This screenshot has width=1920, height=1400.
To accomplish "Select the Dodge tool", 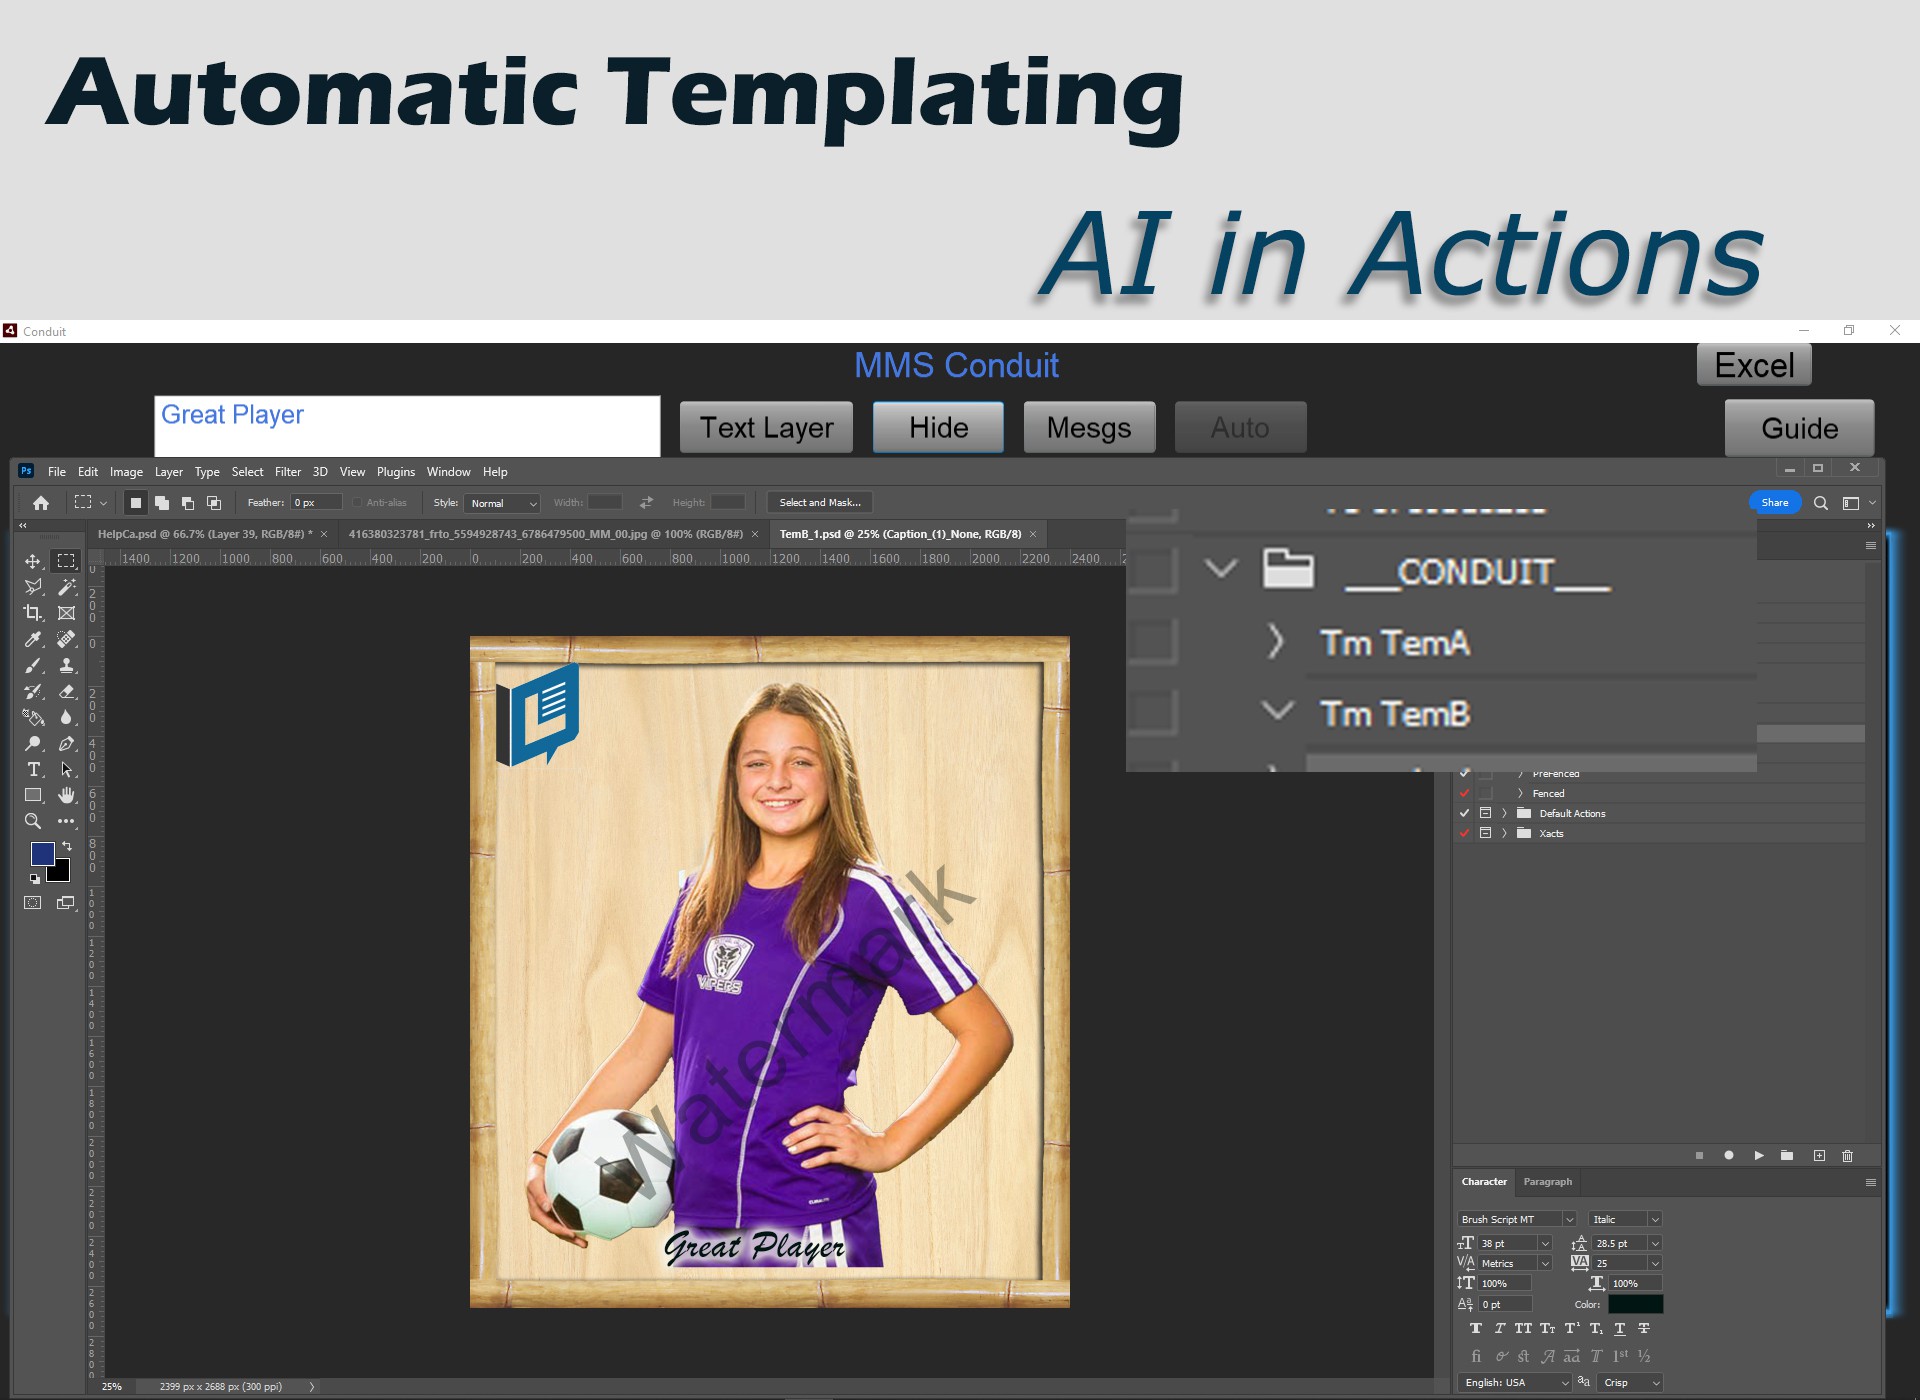I will (x=33, y=743).
